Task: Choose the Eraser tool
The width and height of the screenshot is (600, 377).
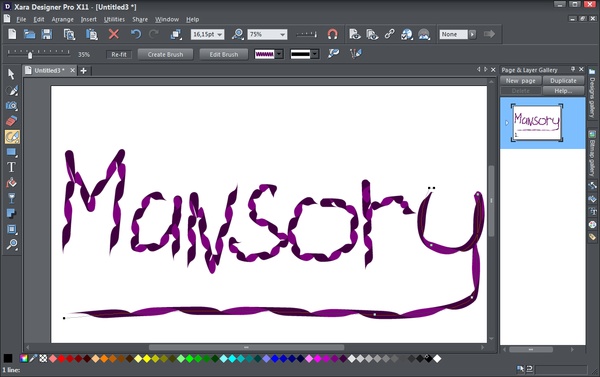Action: pos(12,121)
